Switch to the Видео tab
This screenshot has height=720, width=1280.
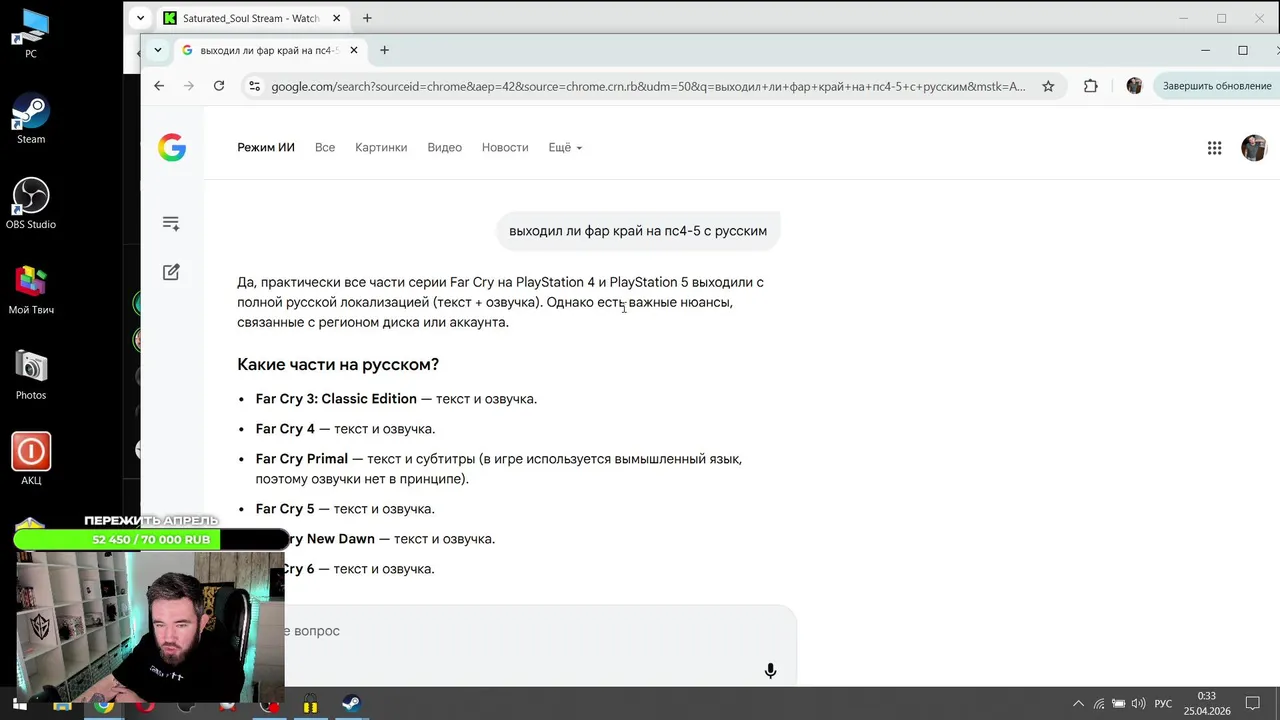coord(444,148)
